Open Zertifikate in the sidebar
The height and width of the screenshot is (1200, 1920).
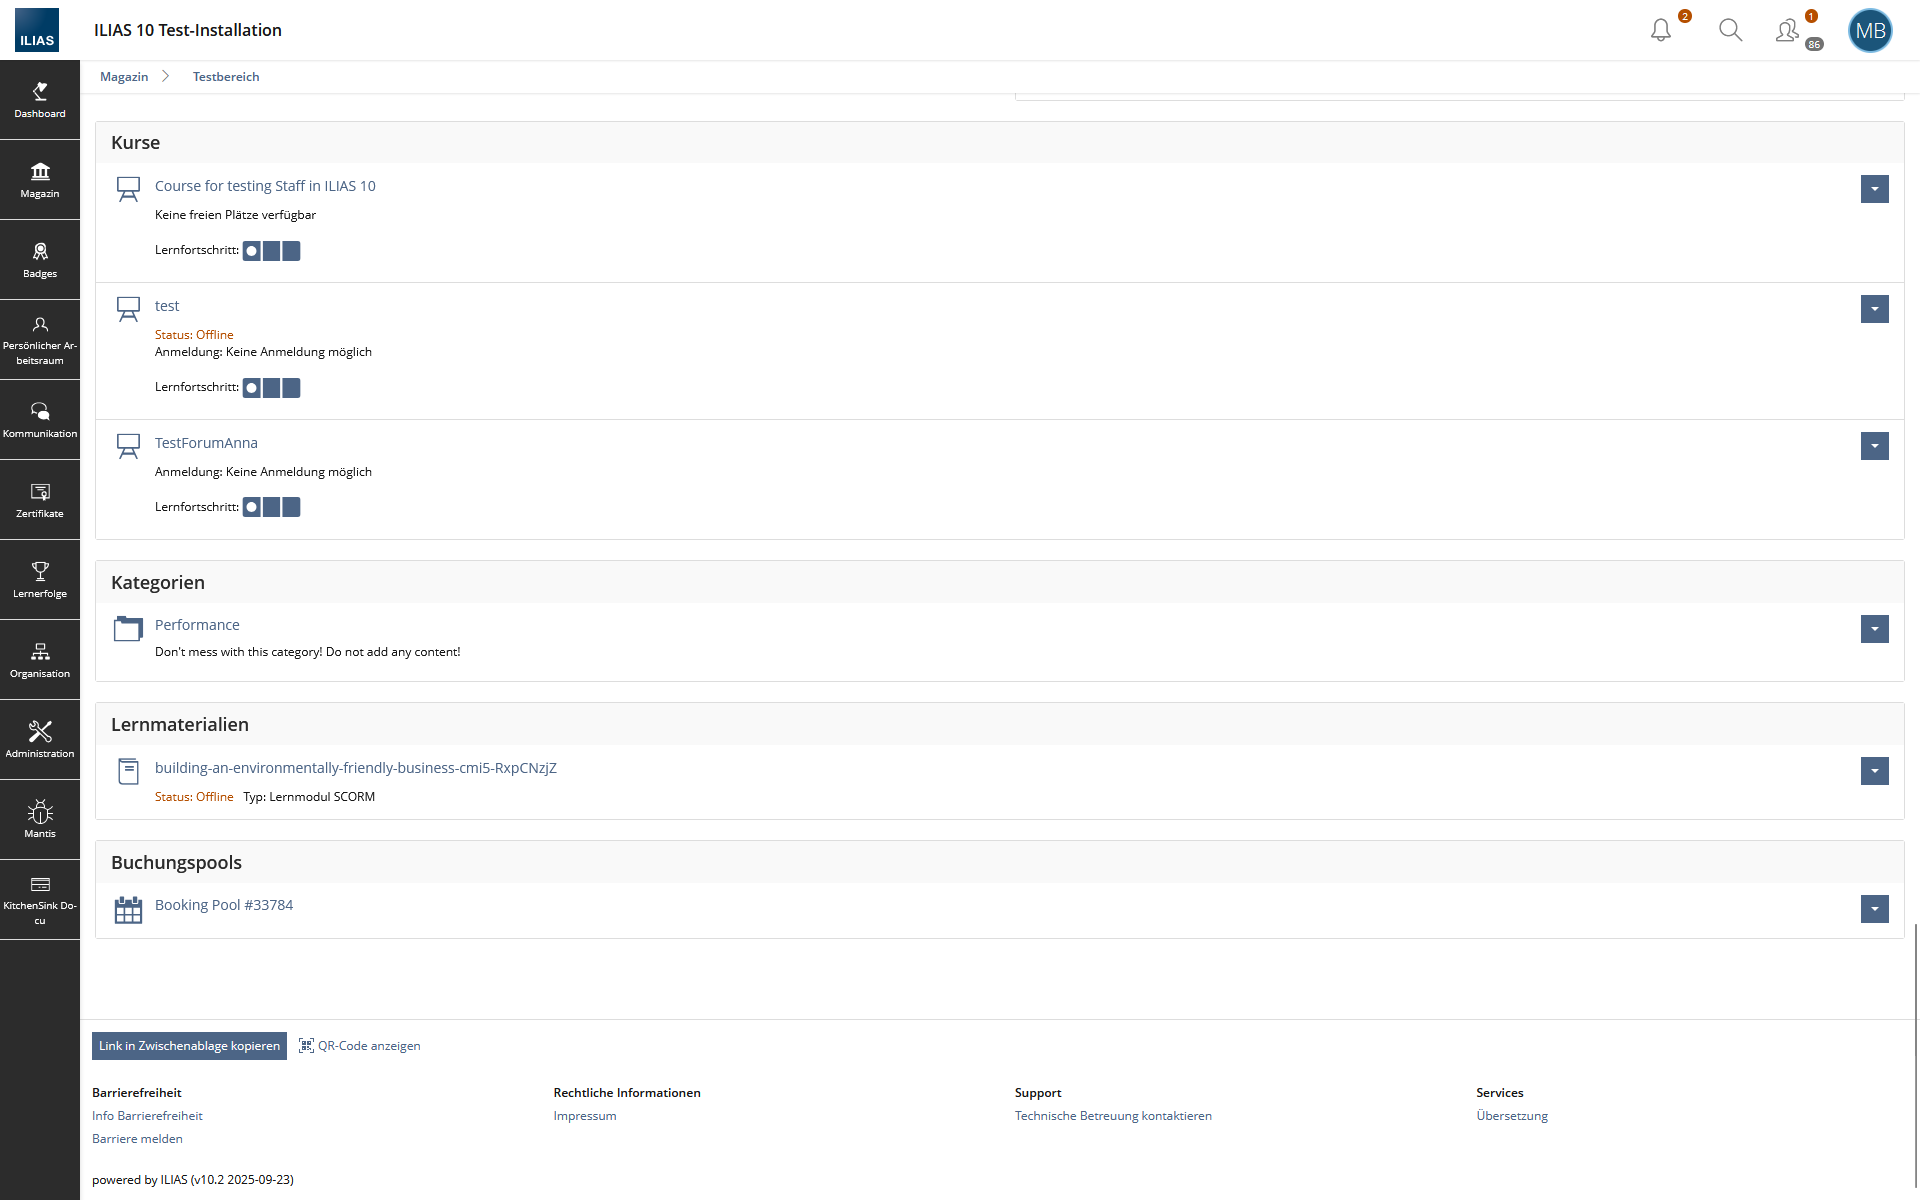pos(40,500)
